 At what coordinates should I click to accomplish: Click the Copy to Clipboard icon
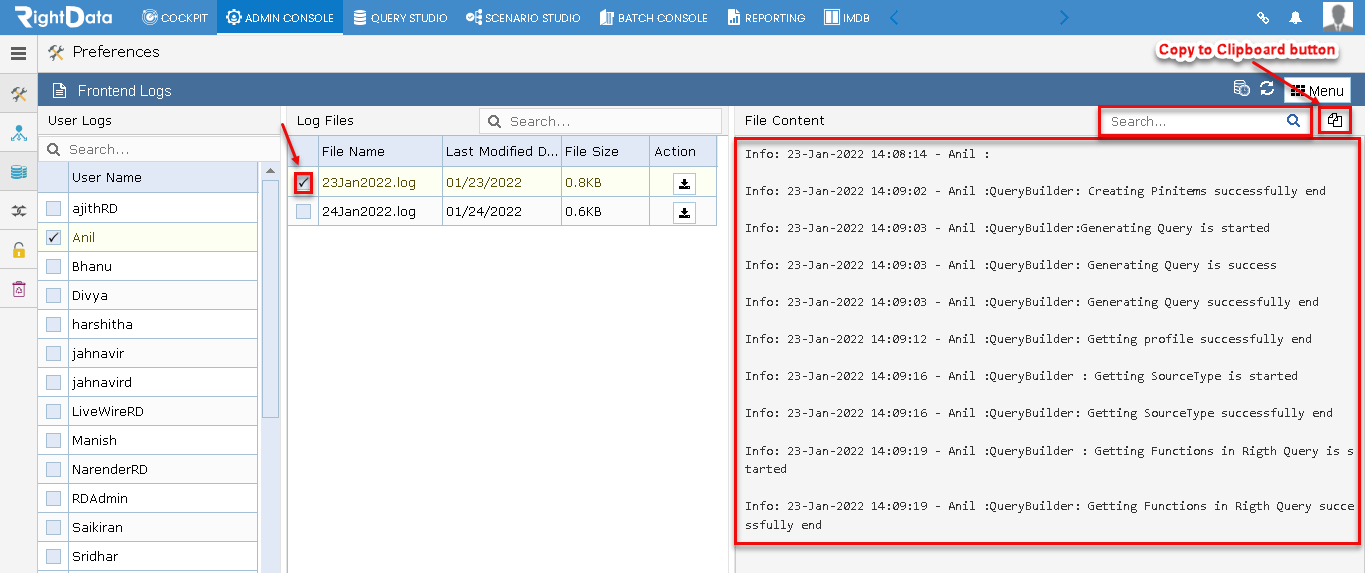[x=1335, y=121]
